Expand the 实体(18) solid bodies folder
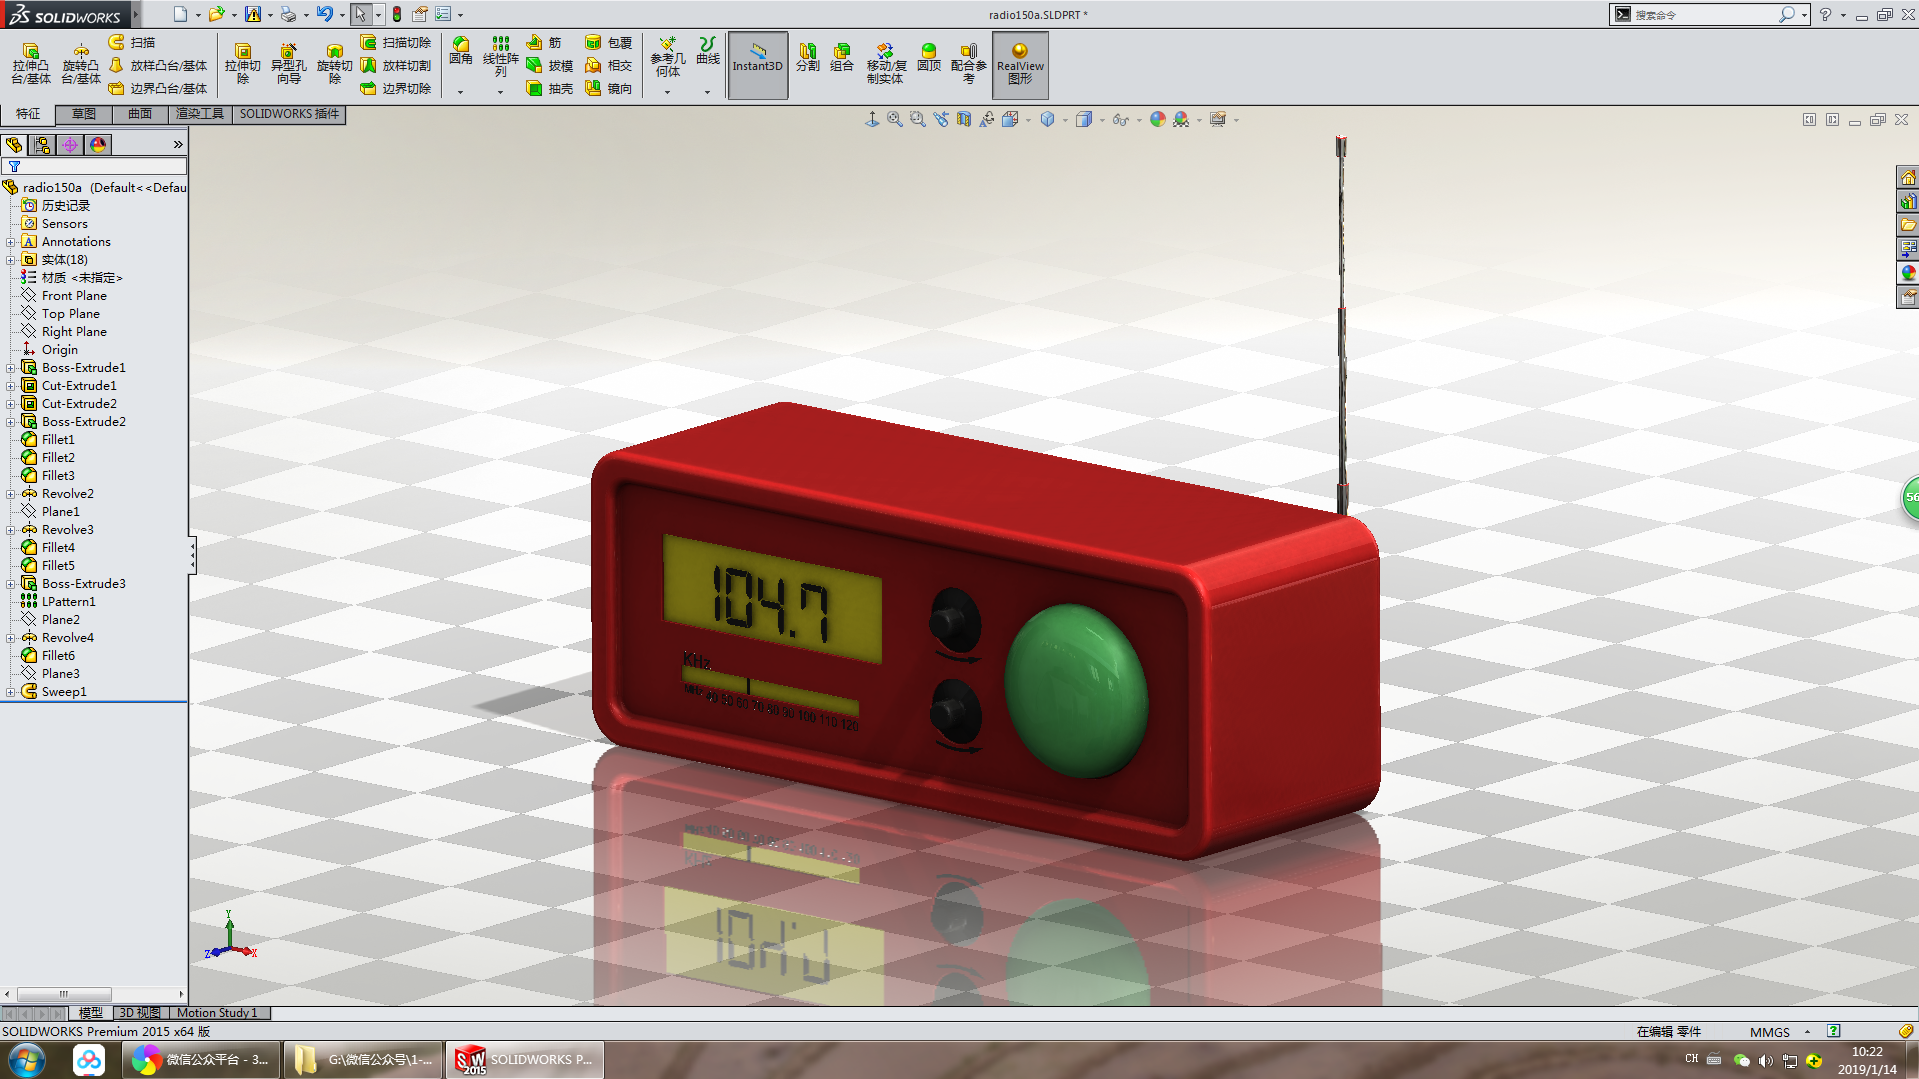The height and width of the screenshot is (1079, 1919). (10, 260)
